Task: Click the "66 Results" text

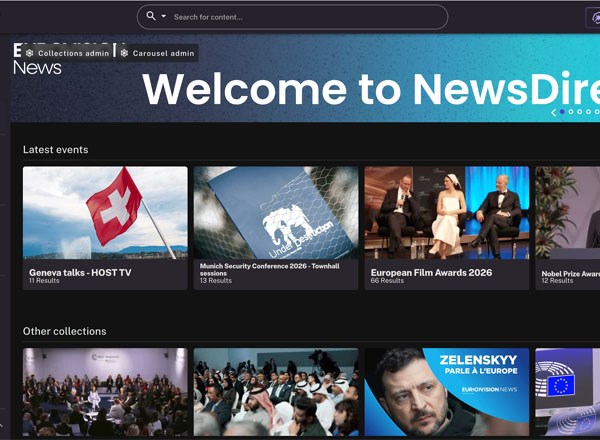Action: pos(387,280)
